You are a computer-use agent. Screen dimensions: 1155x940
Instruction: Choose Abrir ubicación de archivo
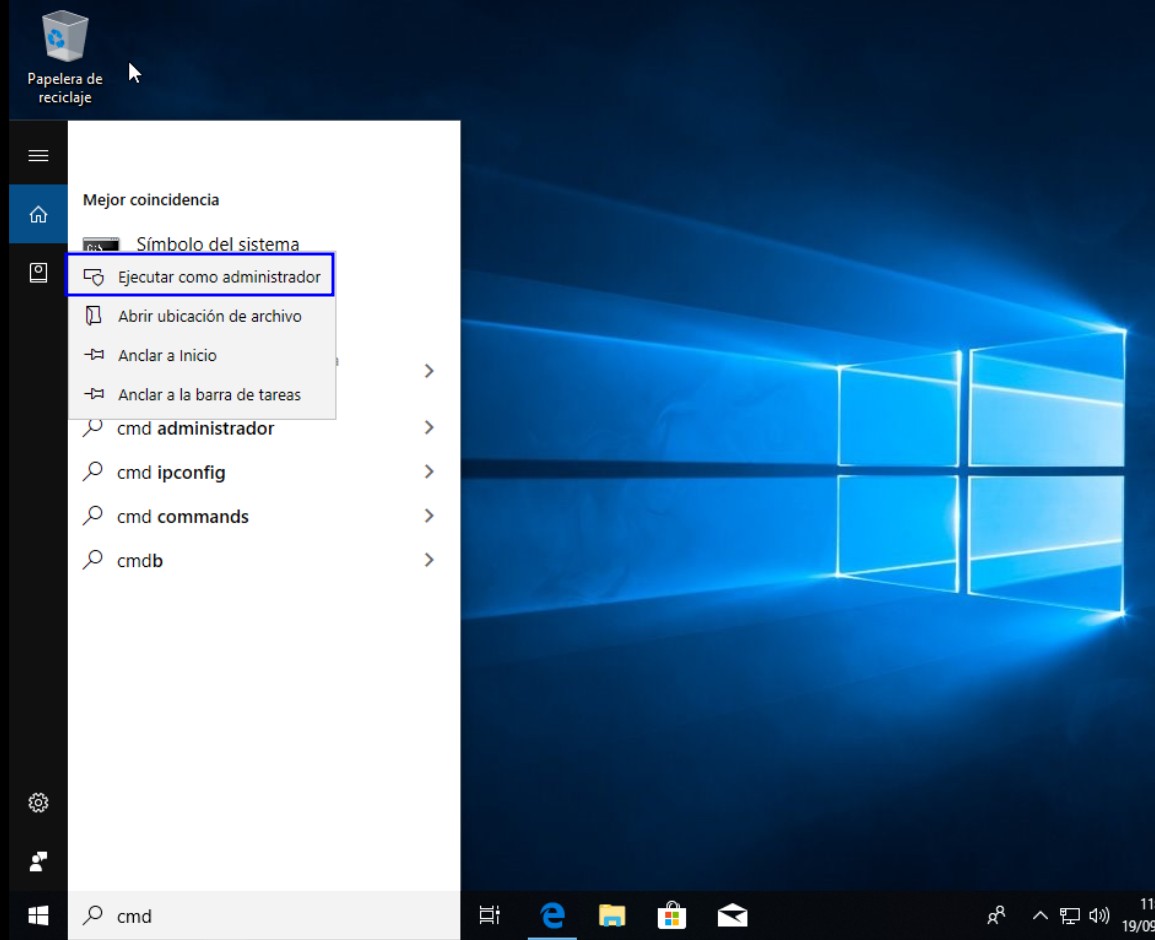(202, 316)
